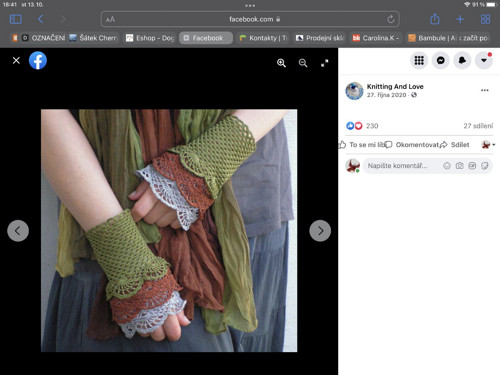
Task: Open Knitting And Love profile picture
Action: tap(354, 91)
